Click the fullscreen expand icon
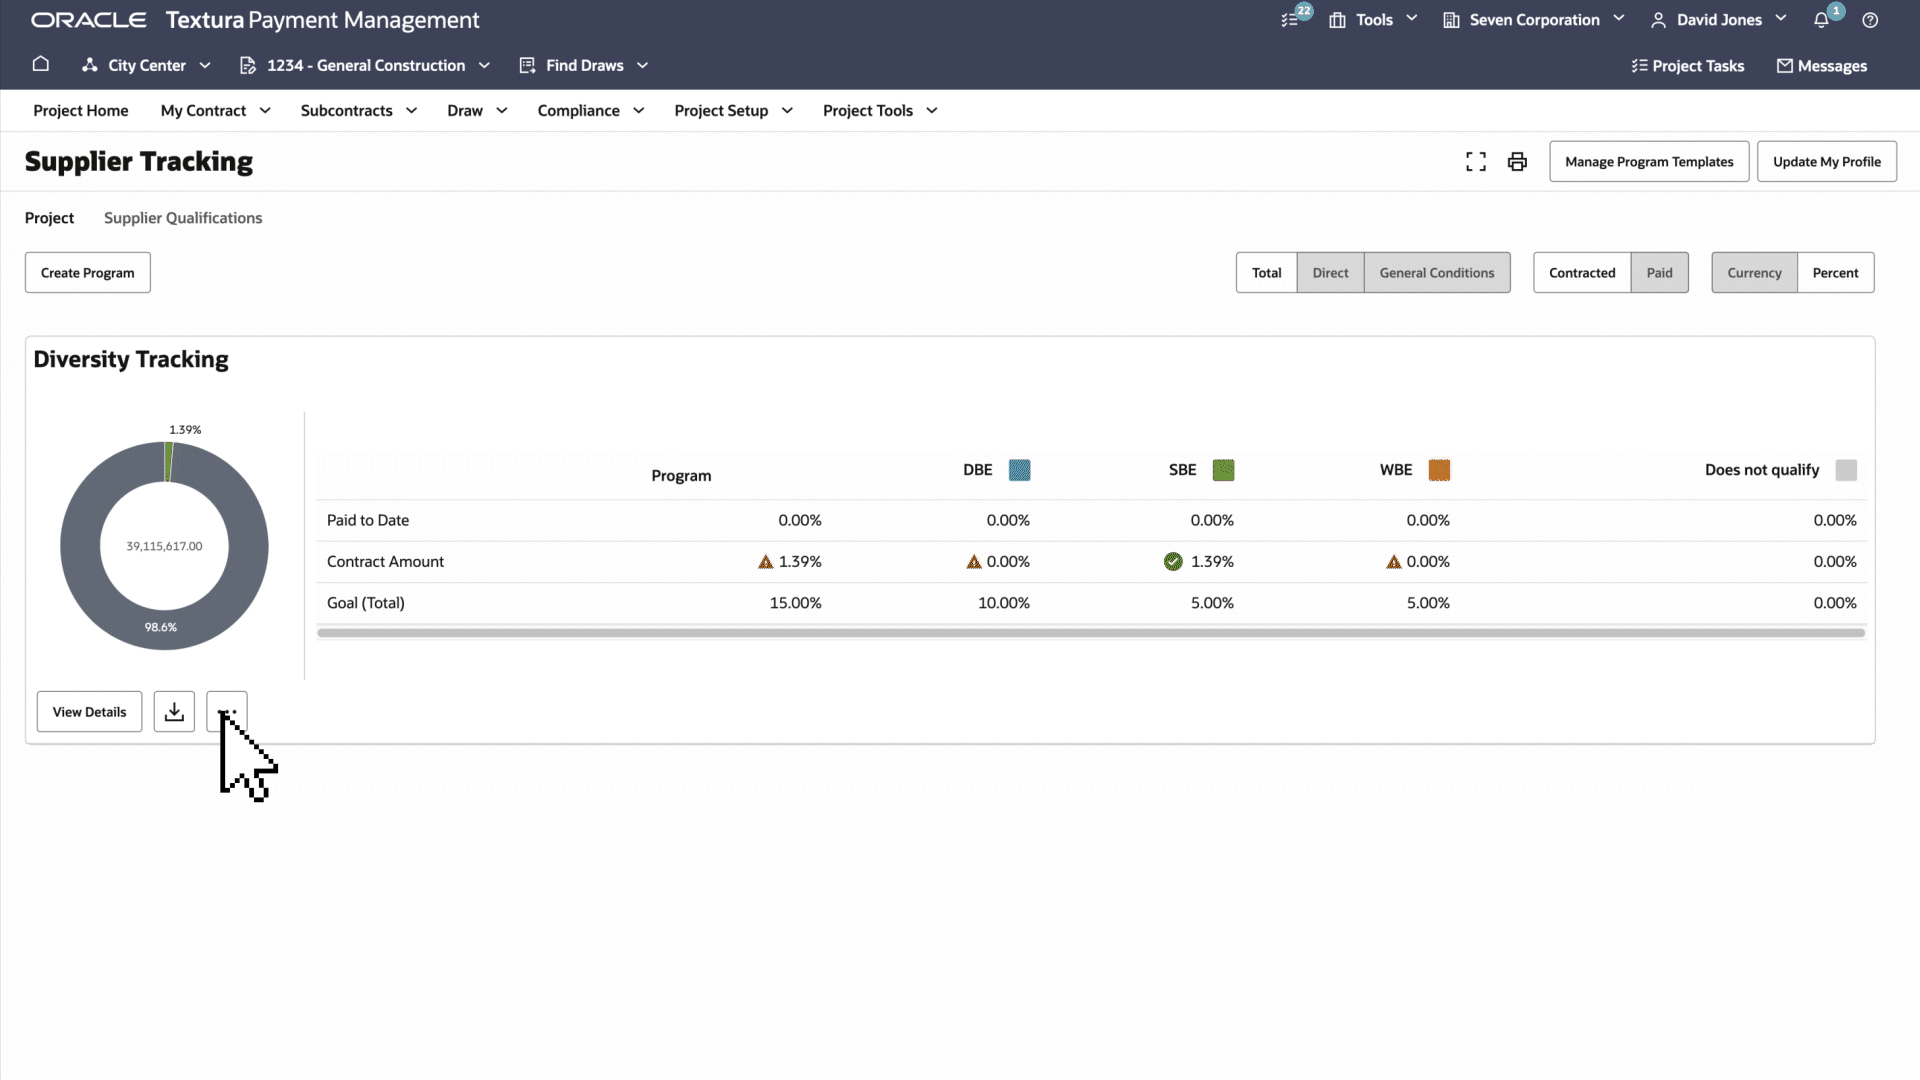This screenshot has height=1080, width=1920. click(1476, 162)
